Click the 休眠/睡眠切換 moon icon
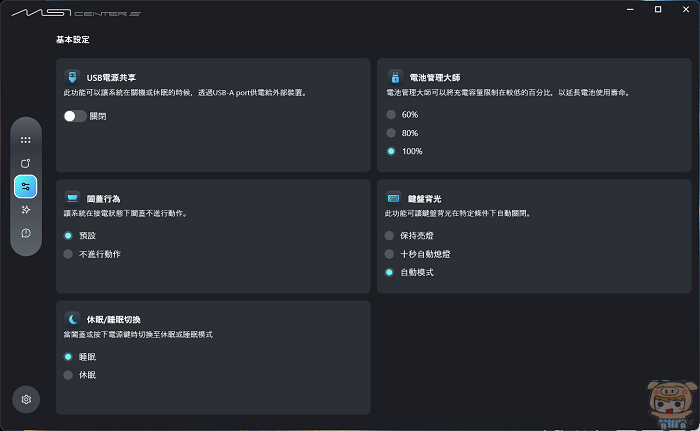The width and height of the screenshot is (700, 431). coord(72,319)
